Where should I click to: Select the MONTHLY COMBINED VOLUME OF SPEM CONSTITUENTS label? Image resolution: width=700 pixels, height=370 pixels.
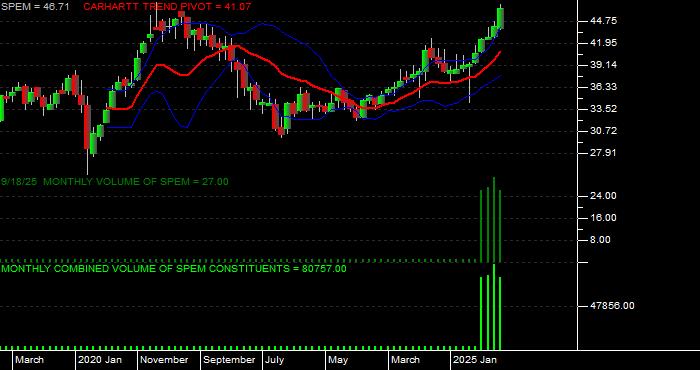click(173, 269)
